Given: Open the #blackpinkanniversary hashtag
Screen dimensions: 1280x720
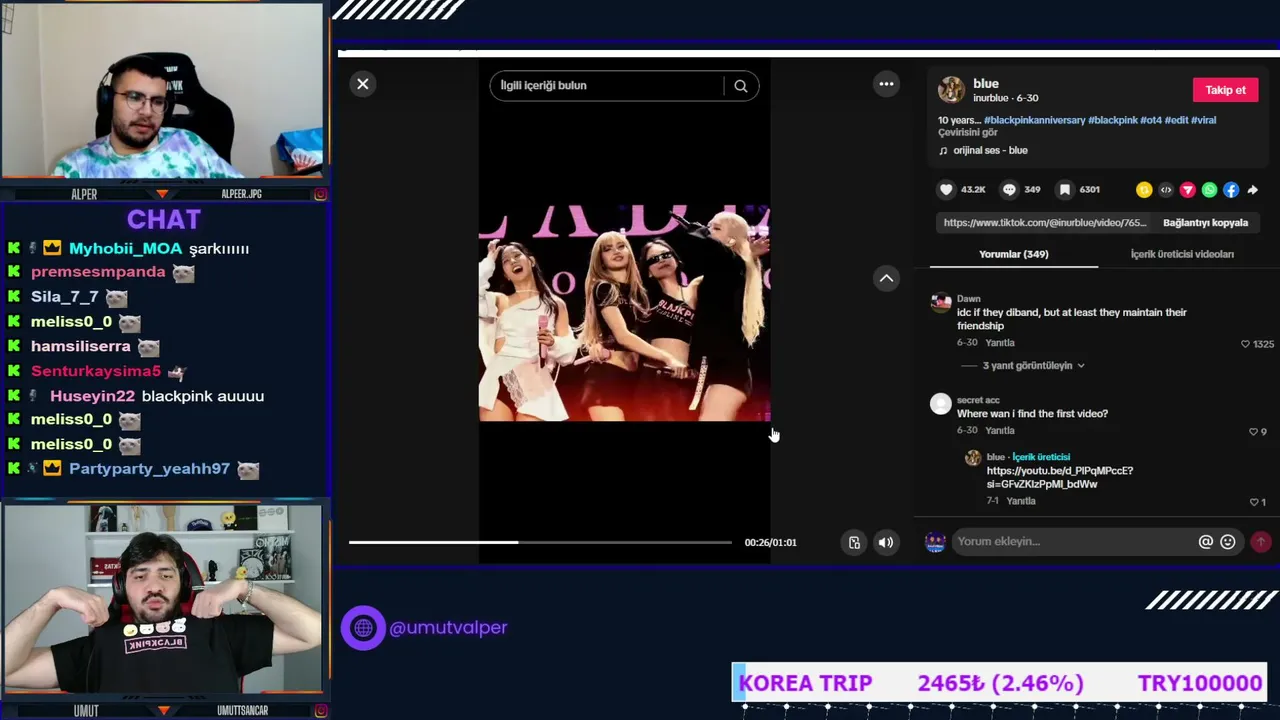Looking at the screenshot, I should pyautogui.click(x=1034, y=120).
